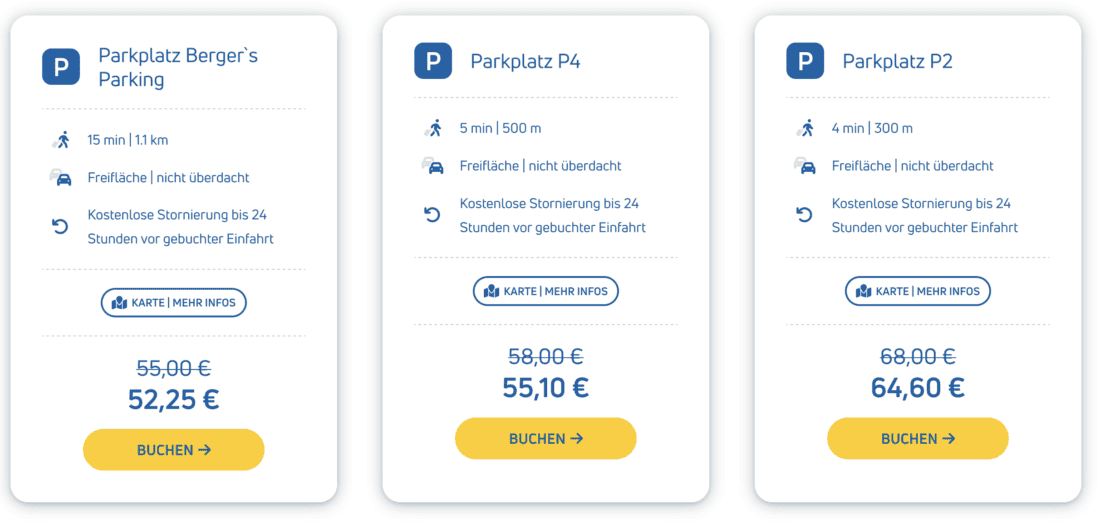
Task: Click the 64,60 € discounted price
Action: click(918, 388)
